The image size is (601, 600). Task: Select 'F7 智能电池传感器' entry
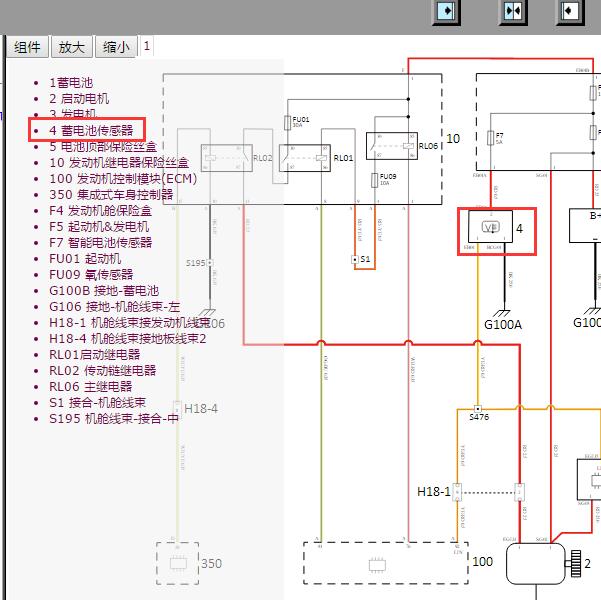click(100, 242)
